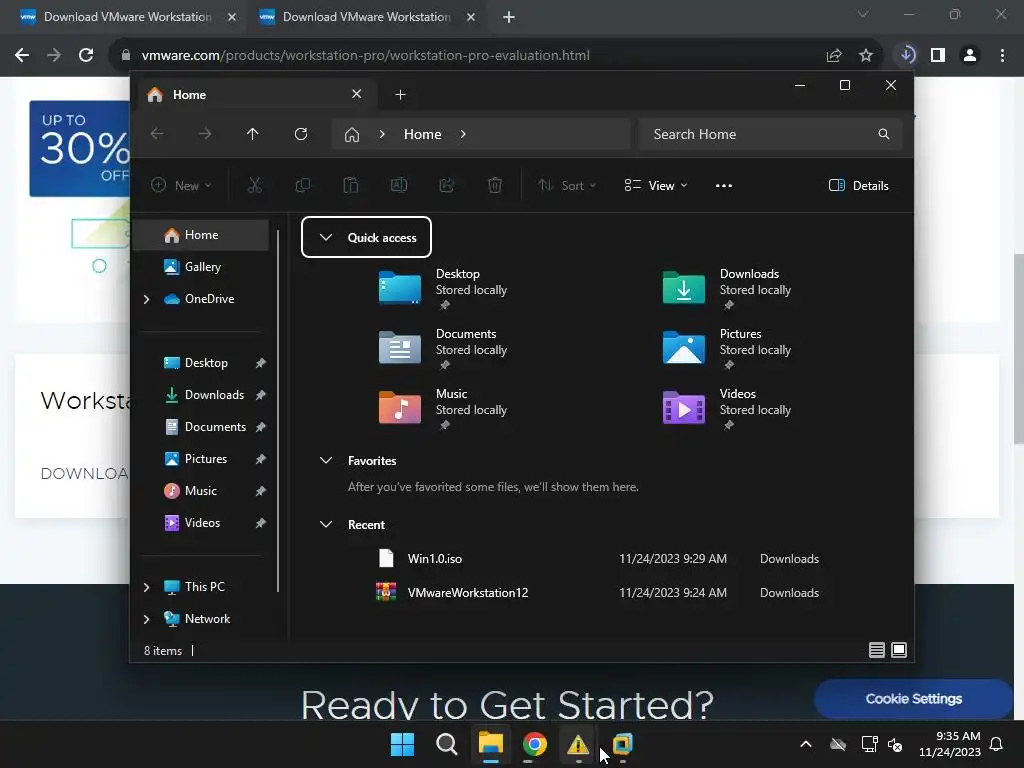Unpin Downloads in the Explorer sidebar

tap(261, 395)
